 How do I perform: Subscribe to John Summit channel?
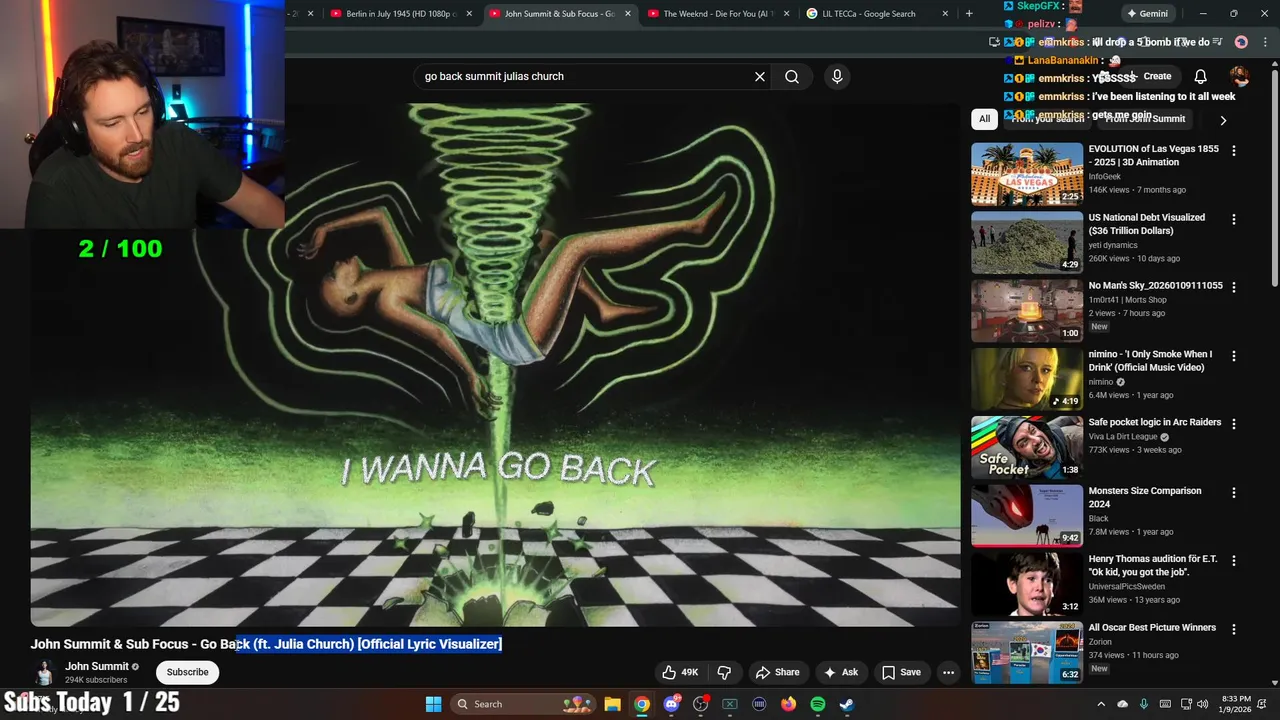click(187, 672)
